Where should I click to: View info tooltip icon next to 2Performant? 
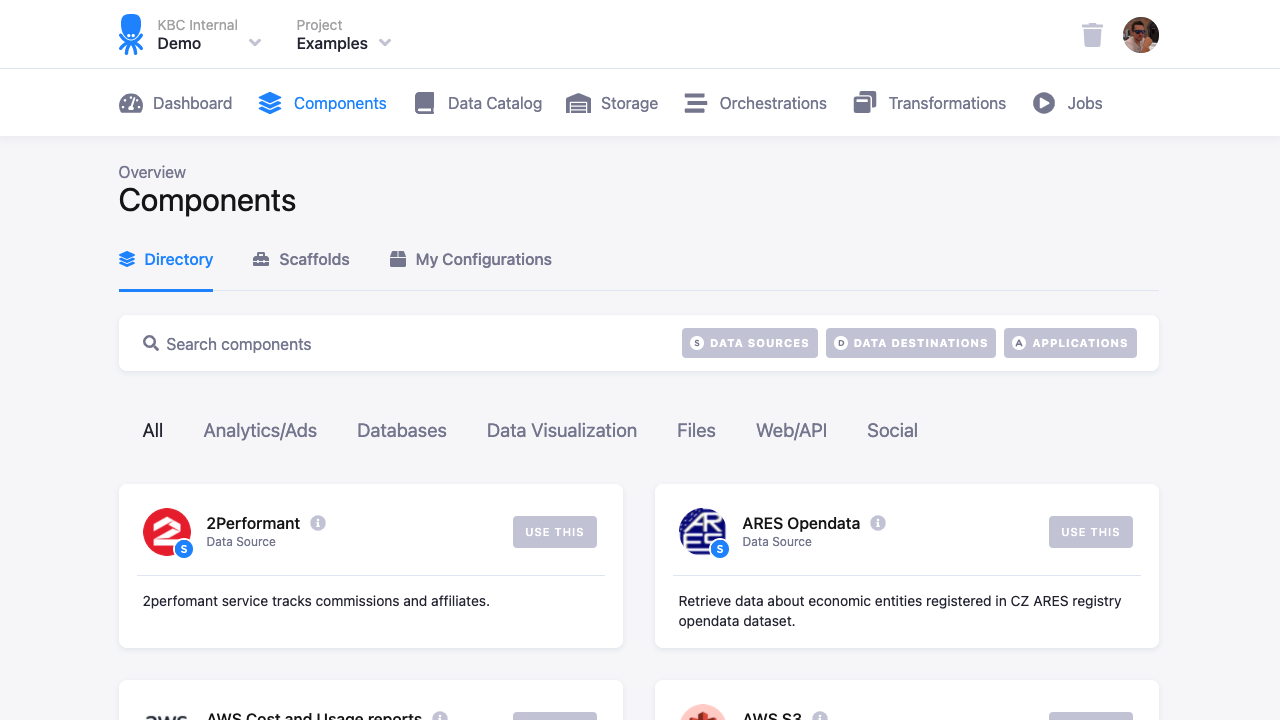click(318, 522)
